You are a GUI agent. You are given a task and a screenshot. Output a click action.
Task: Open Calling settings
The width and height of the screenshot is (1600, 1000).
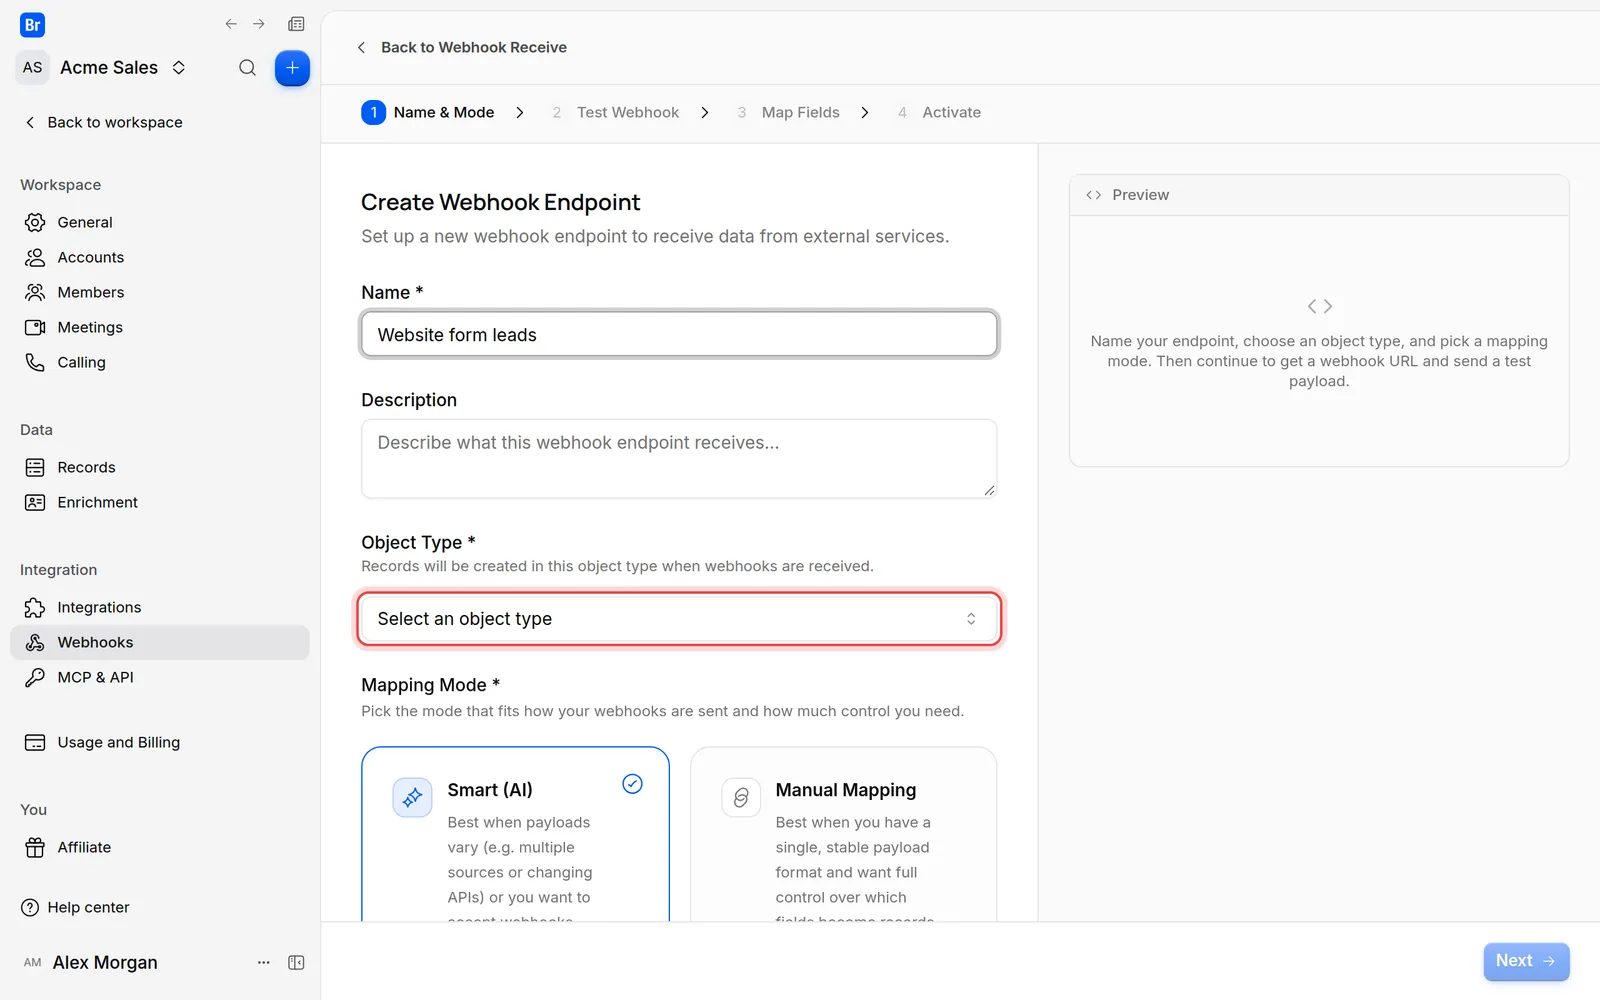(160, 362)
